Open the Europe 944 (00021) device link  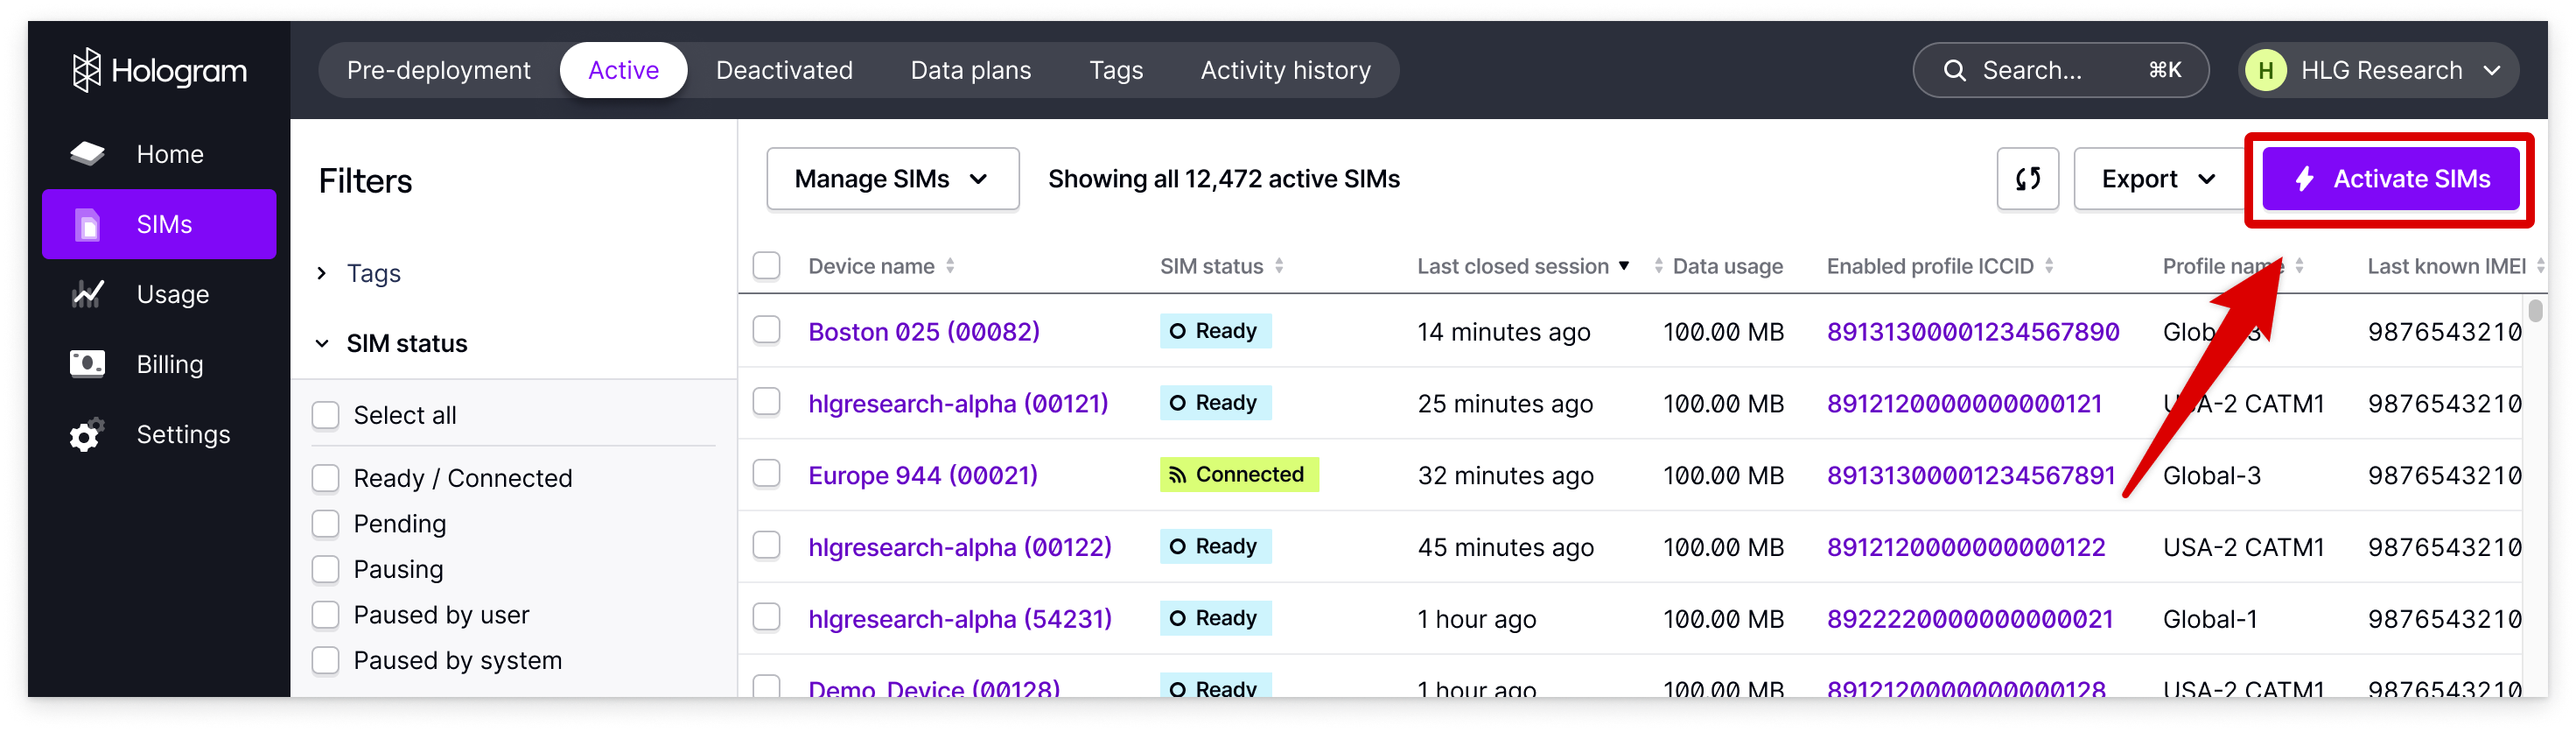[x=922, y=475]
